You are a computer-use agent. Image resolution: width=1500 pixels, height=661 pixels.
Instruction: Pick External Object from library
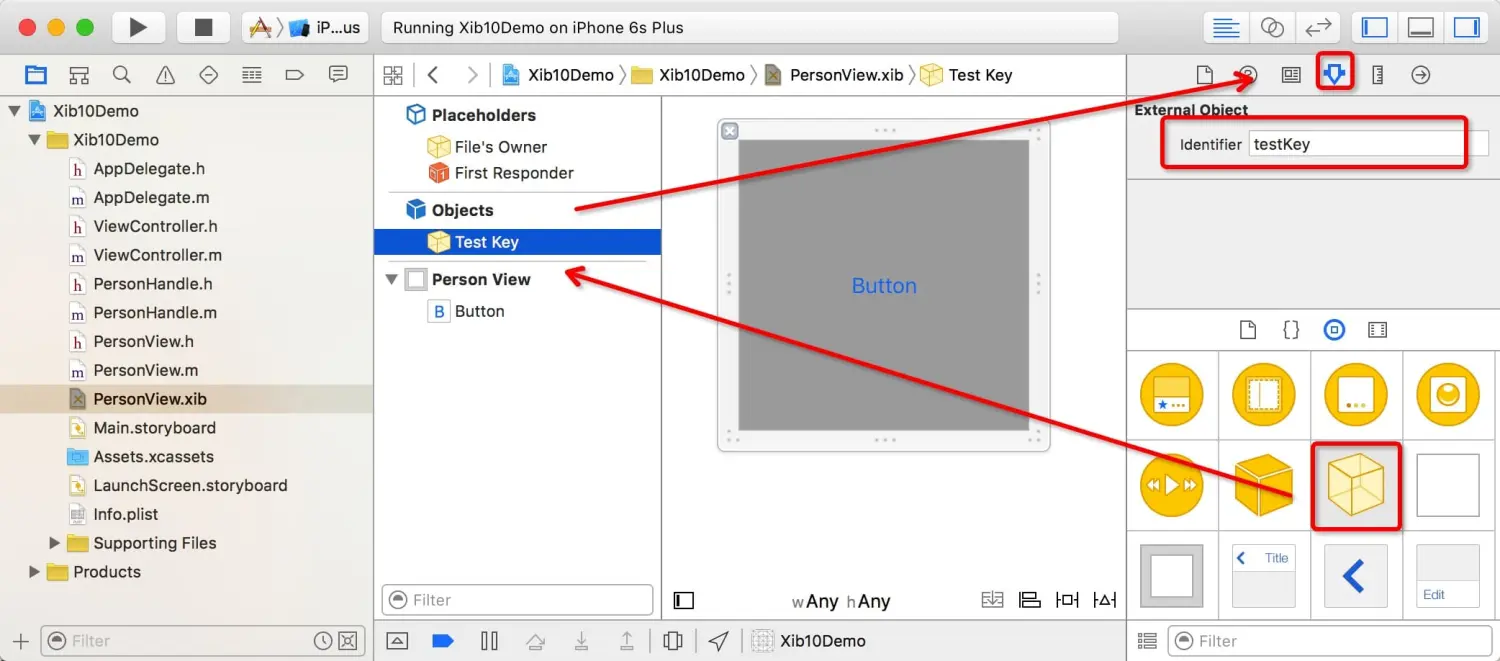click(1356, 486)
